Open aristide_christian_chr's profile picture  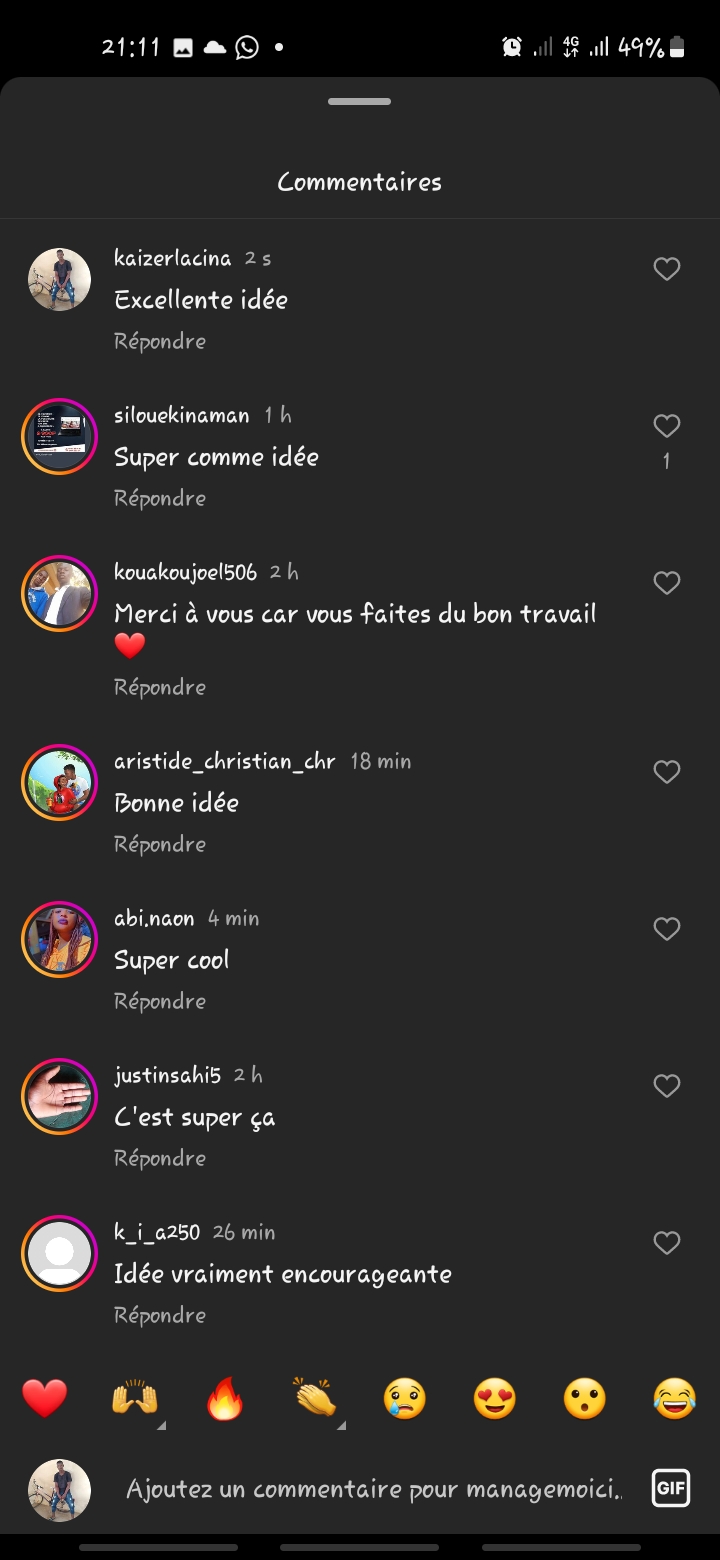coord(59,782)
